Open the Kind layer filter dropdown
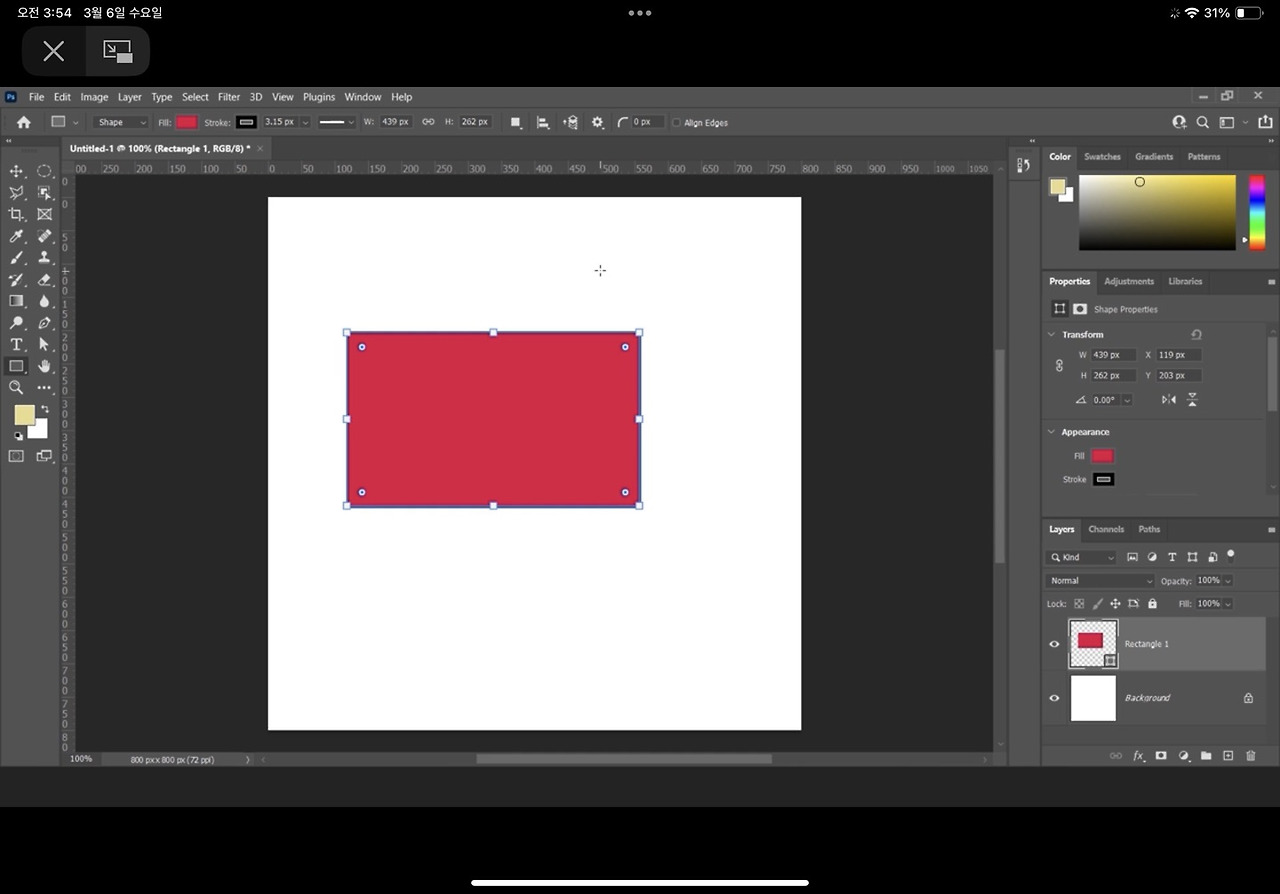Image resolution: width=1280 pixels, height=894 pixels. (1081, 557)
